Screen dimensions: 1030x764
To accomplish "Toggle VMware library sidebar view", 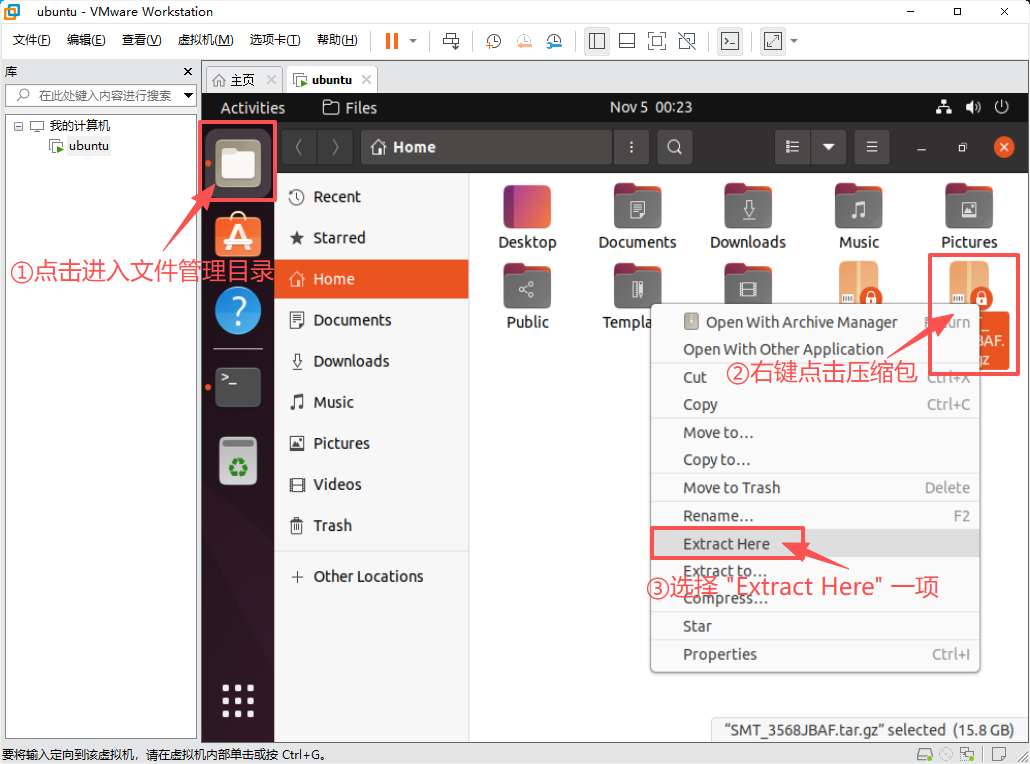I will point(597,41).
